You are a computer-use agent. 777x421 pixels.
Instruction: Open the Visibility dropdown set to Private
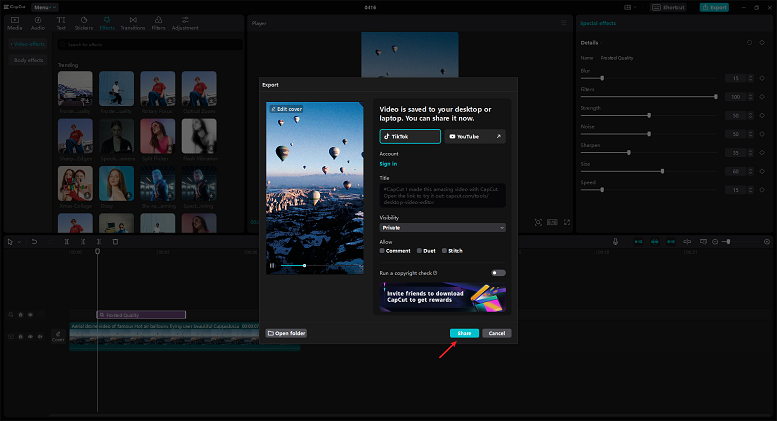coord(442,228)
